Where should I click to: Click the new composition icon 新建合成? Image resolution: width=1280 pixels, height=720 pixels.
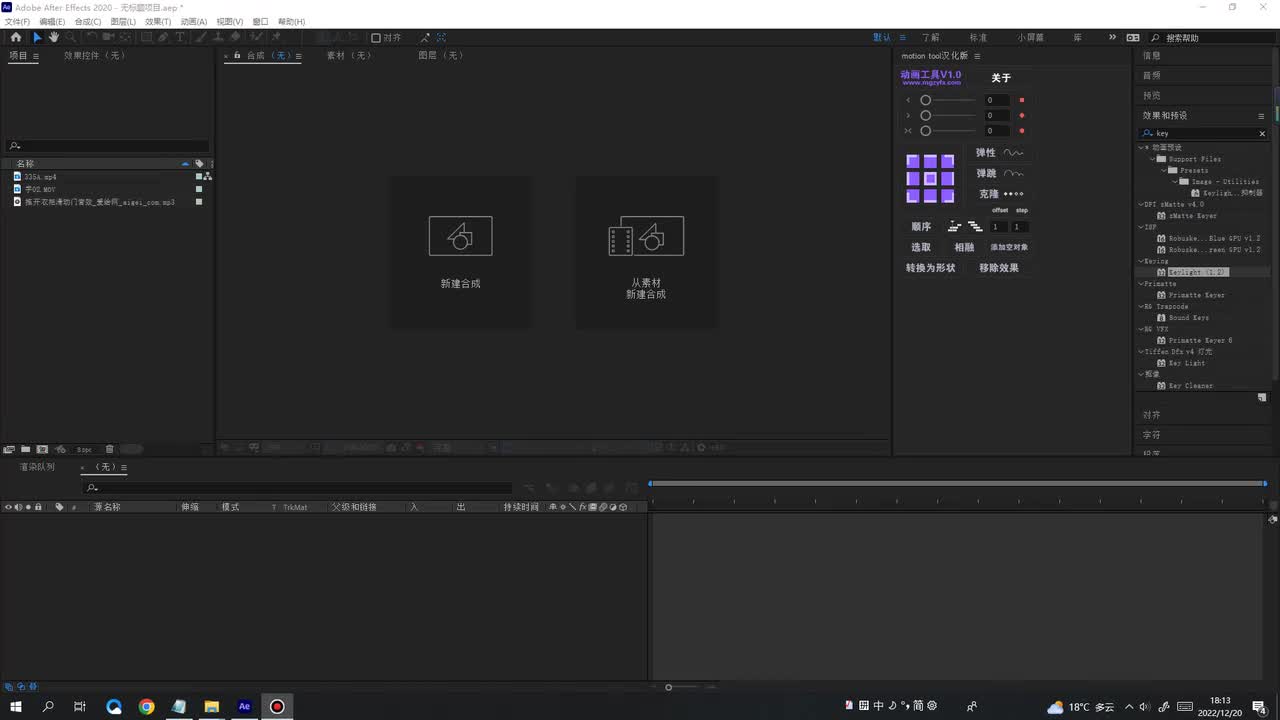tap(460, 236)
